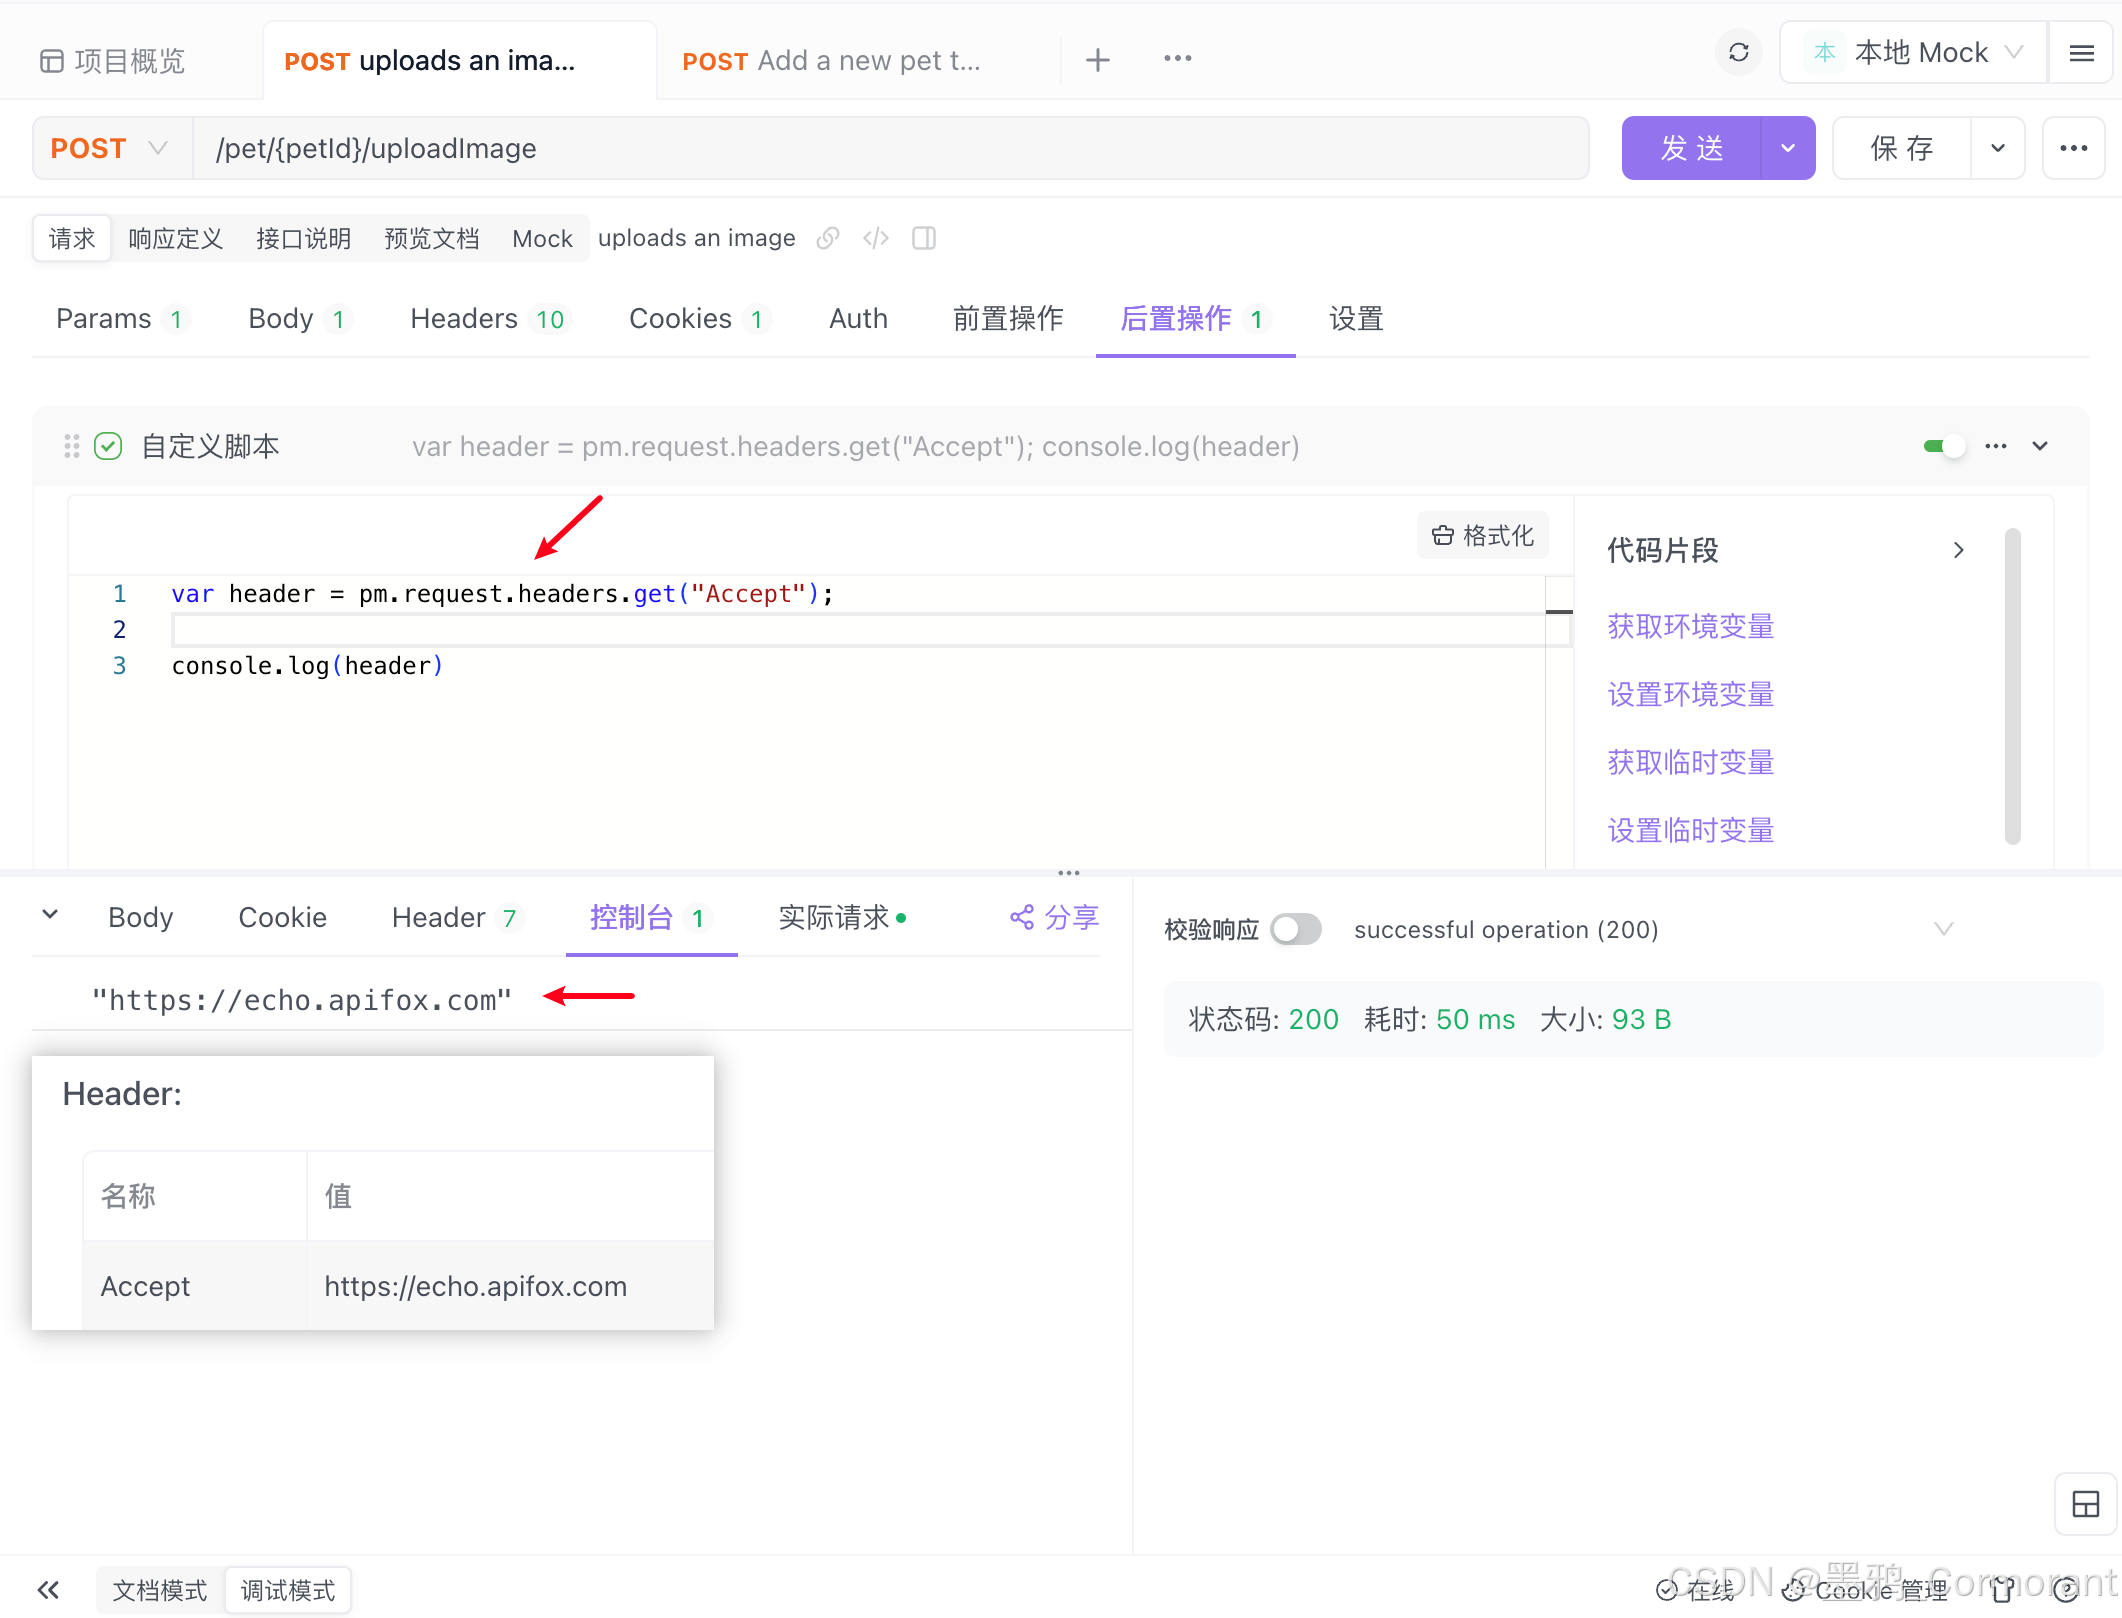The image size is (2122, 1618).
Task: Click empty line 2 in the script editor
Action: (870, 630)
